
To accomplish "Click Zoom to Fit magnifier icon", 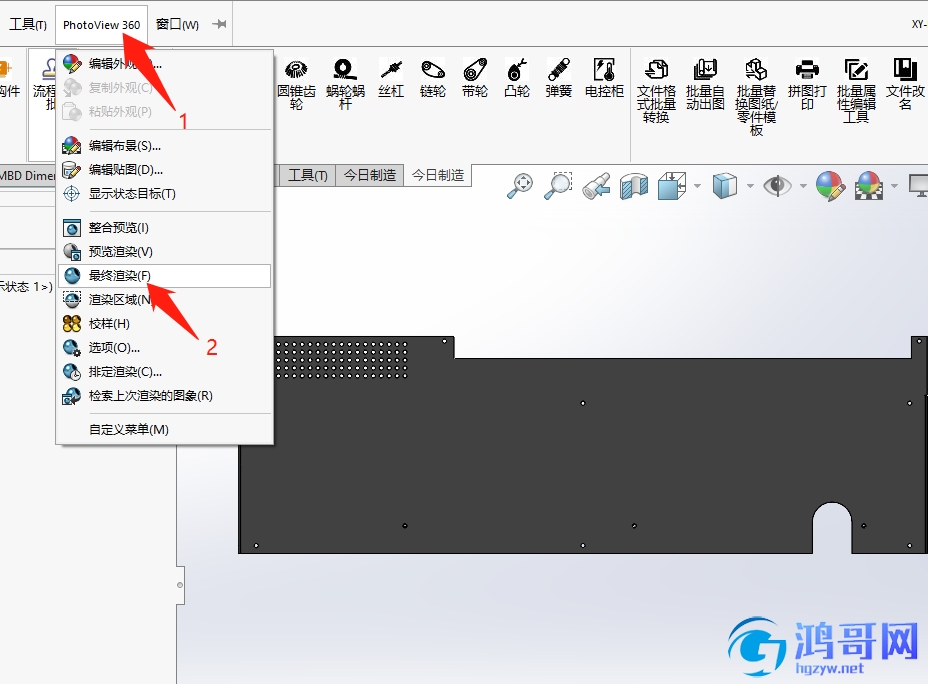I will [520, 186].
